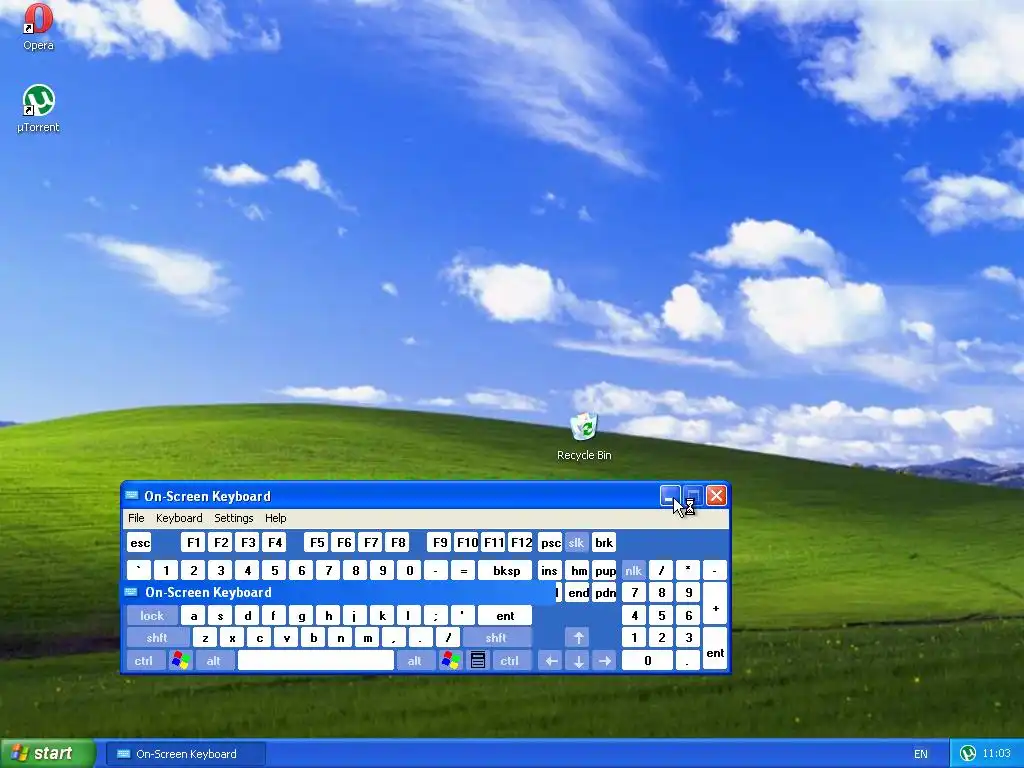Click the F5 function key
Viewport: 1024px width, 768px height.
317,543
